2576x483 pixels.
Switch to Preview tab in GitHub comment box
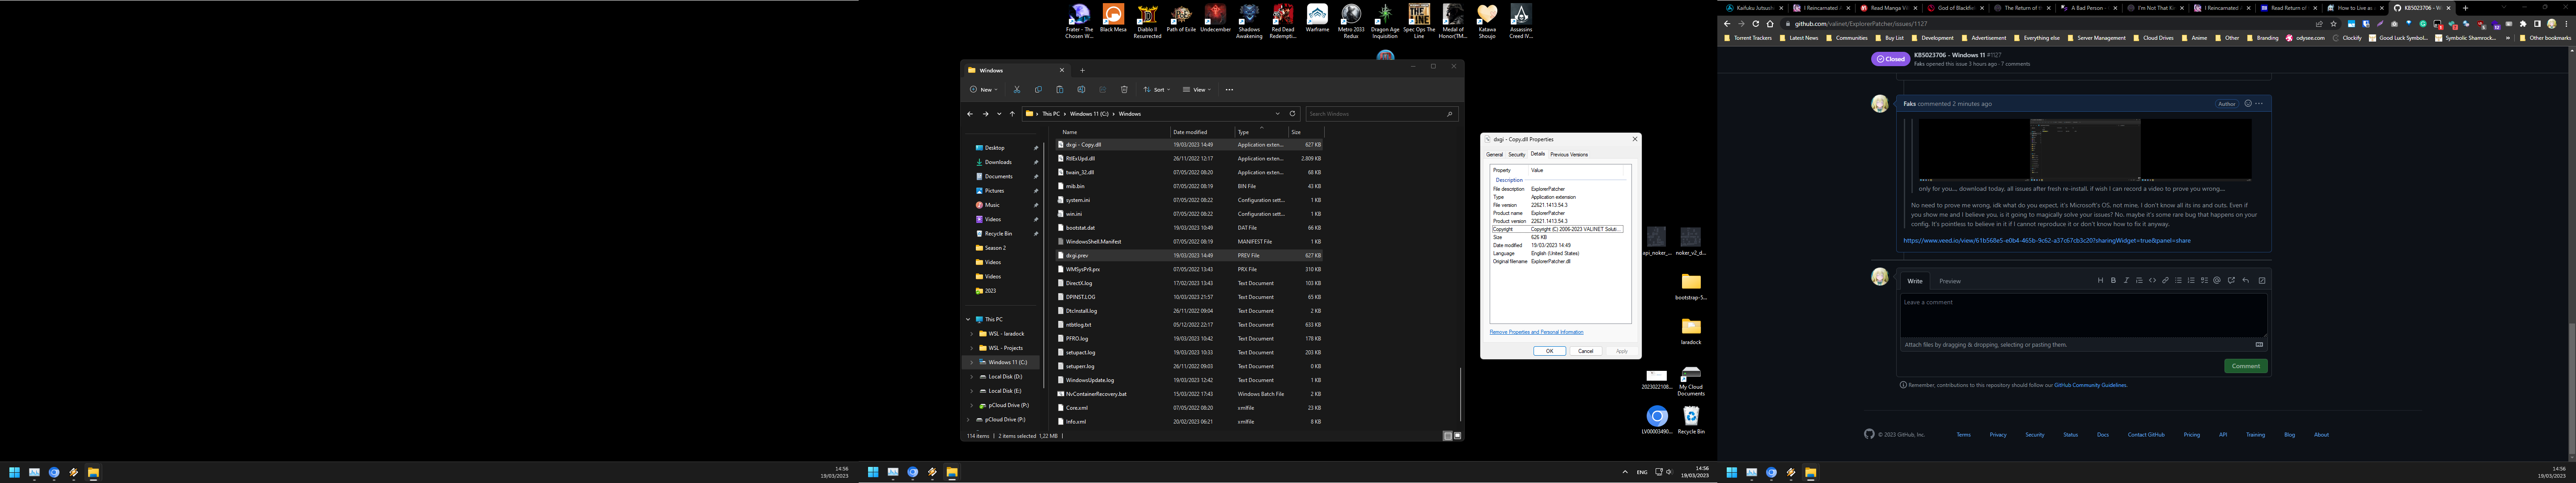tap(1950, 281)
